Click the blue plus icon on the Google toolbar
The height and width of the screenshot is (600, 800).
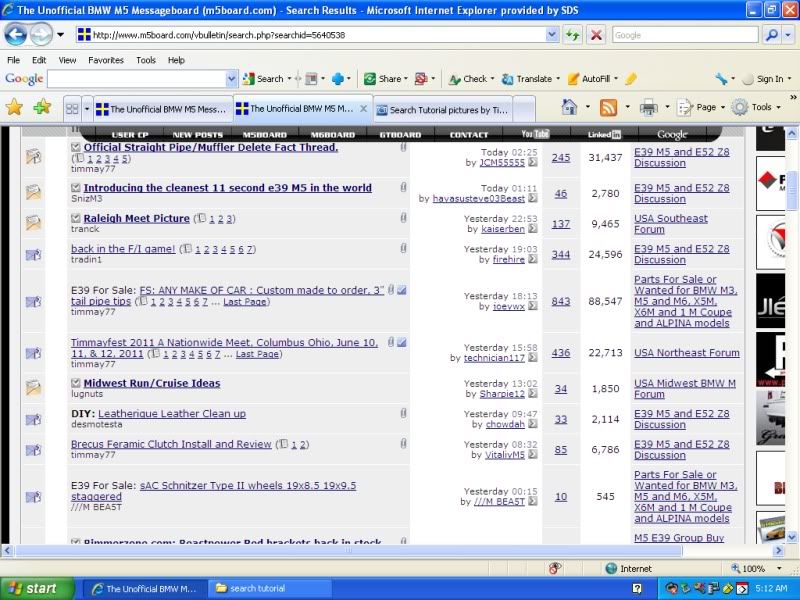338,79
